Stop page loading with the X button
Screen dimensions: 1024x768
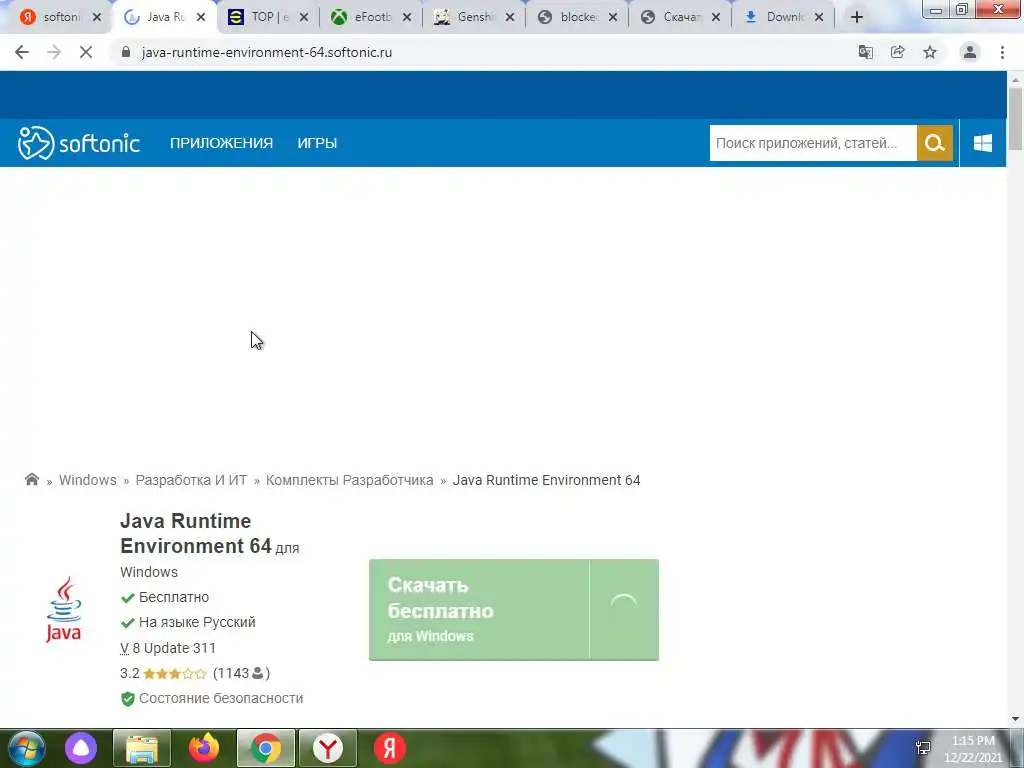pyautogui.click(x=86, y=52)
